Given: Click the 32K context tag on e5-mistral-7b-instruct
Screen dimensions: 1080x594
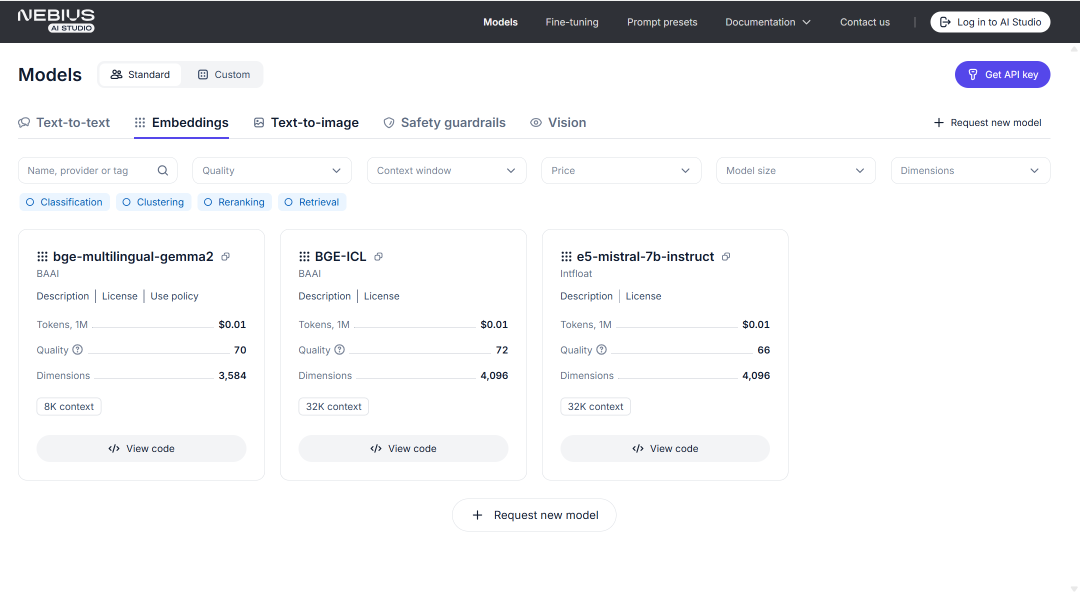Looking at the screenshot, I should tap(595, 407).
